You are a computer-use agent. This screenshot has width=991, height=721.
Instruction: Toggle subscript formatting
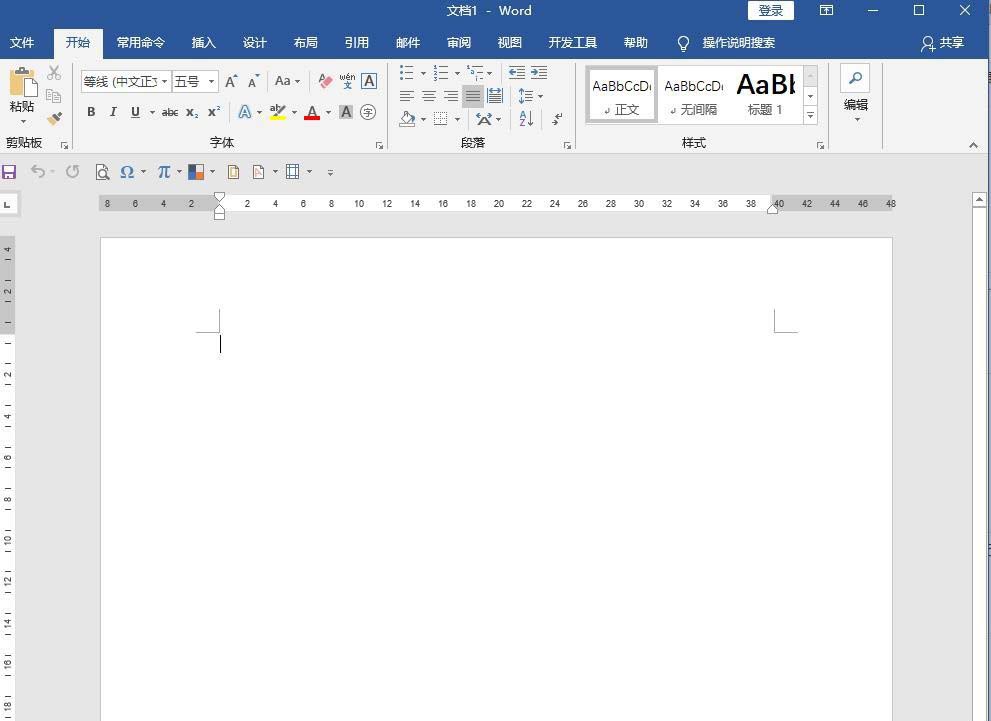[192, 112]
